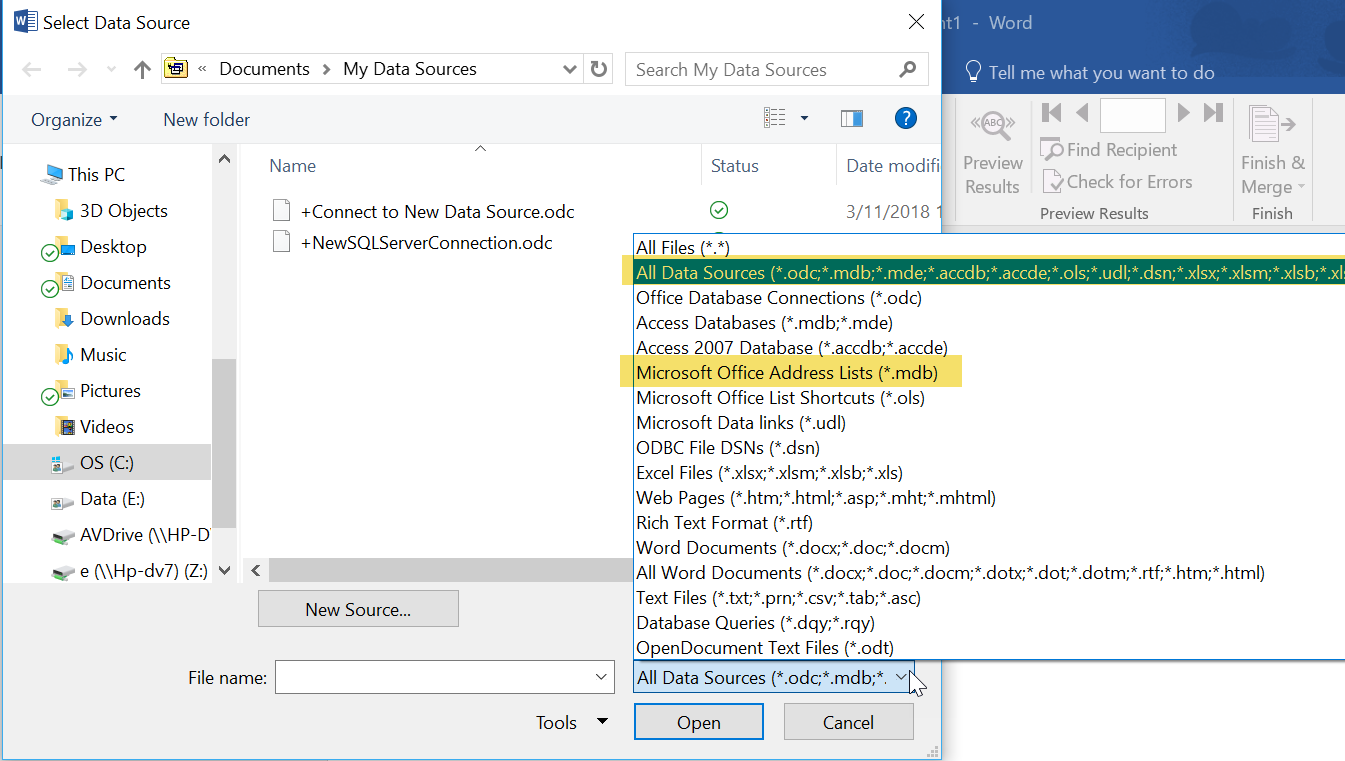This screenshot has height=761, width=1345.
Task: Click New folder
Action: pos(207,120)
